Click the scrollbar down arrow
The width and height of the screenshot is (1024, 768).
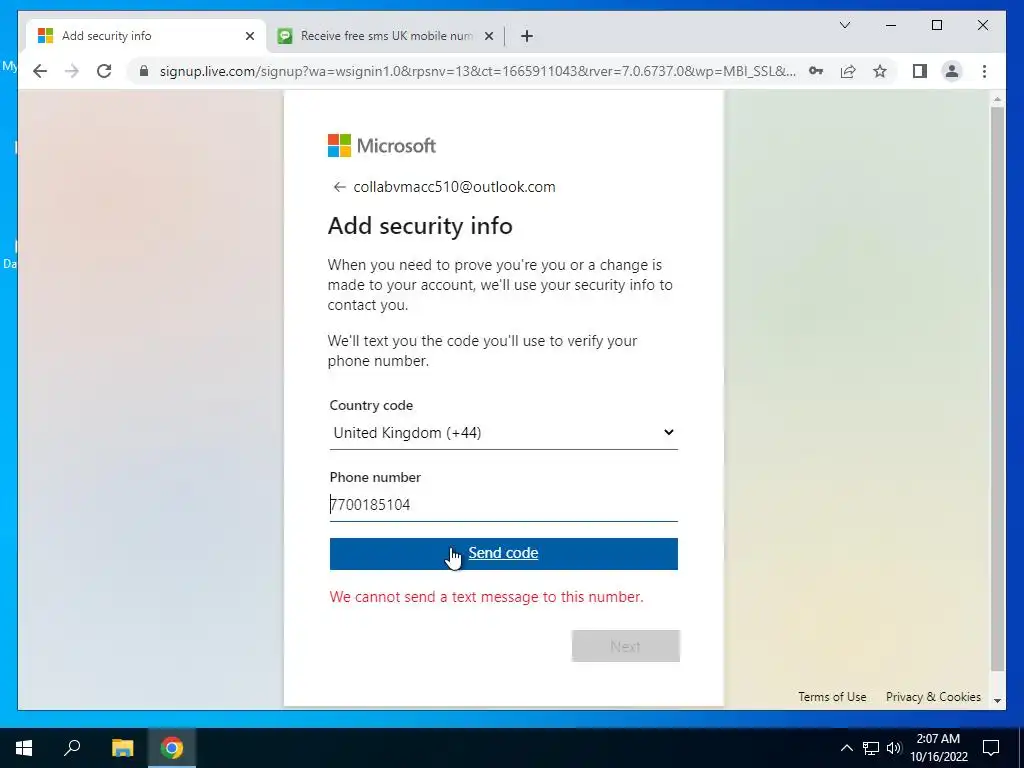997,700
